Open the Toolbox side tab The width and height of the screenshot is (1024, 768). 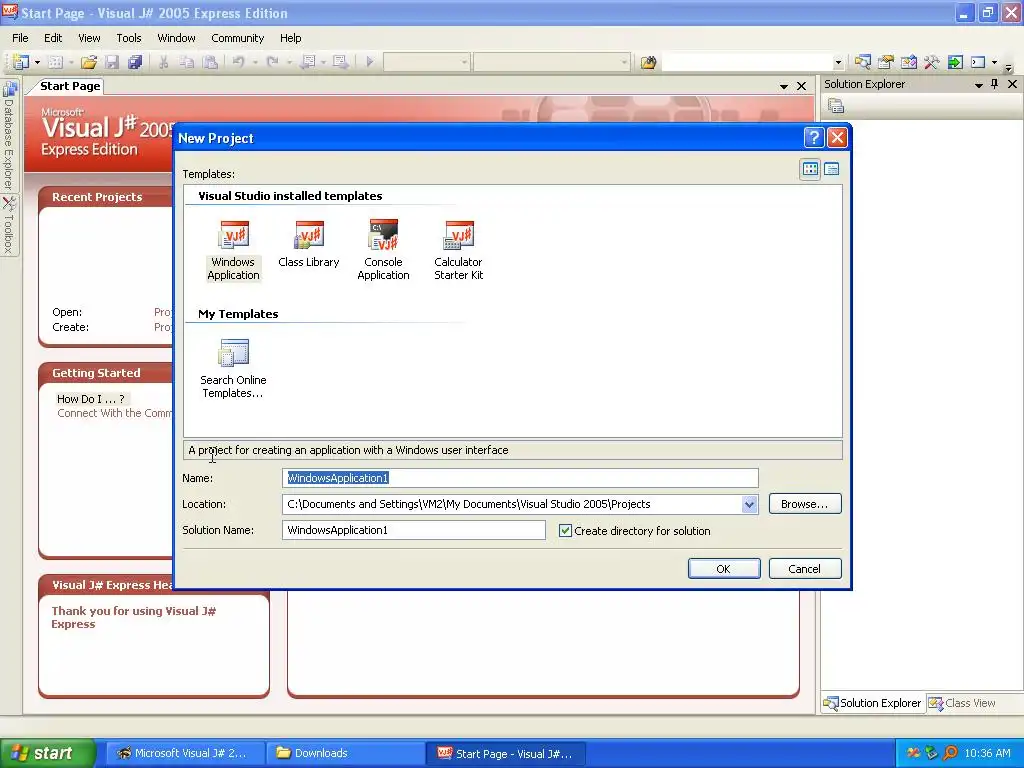[x=8, y=225]
